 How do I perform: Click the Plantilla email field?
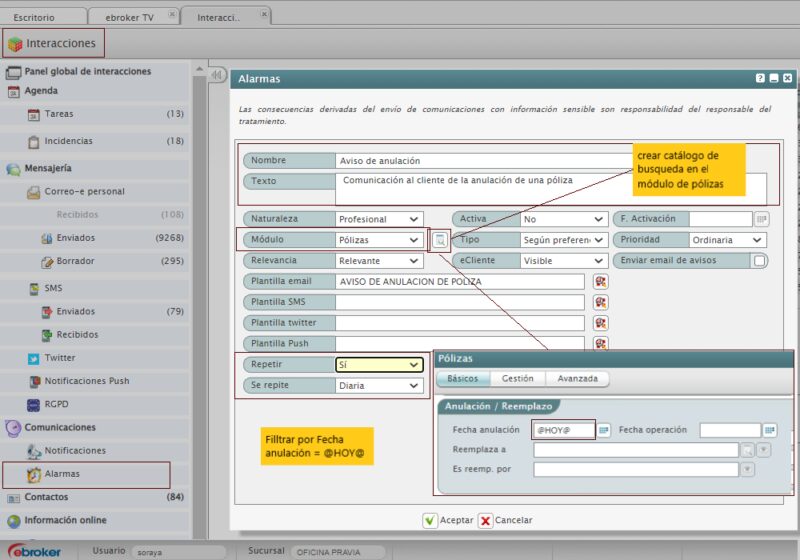pyautogui.click(x=460, y=282)
